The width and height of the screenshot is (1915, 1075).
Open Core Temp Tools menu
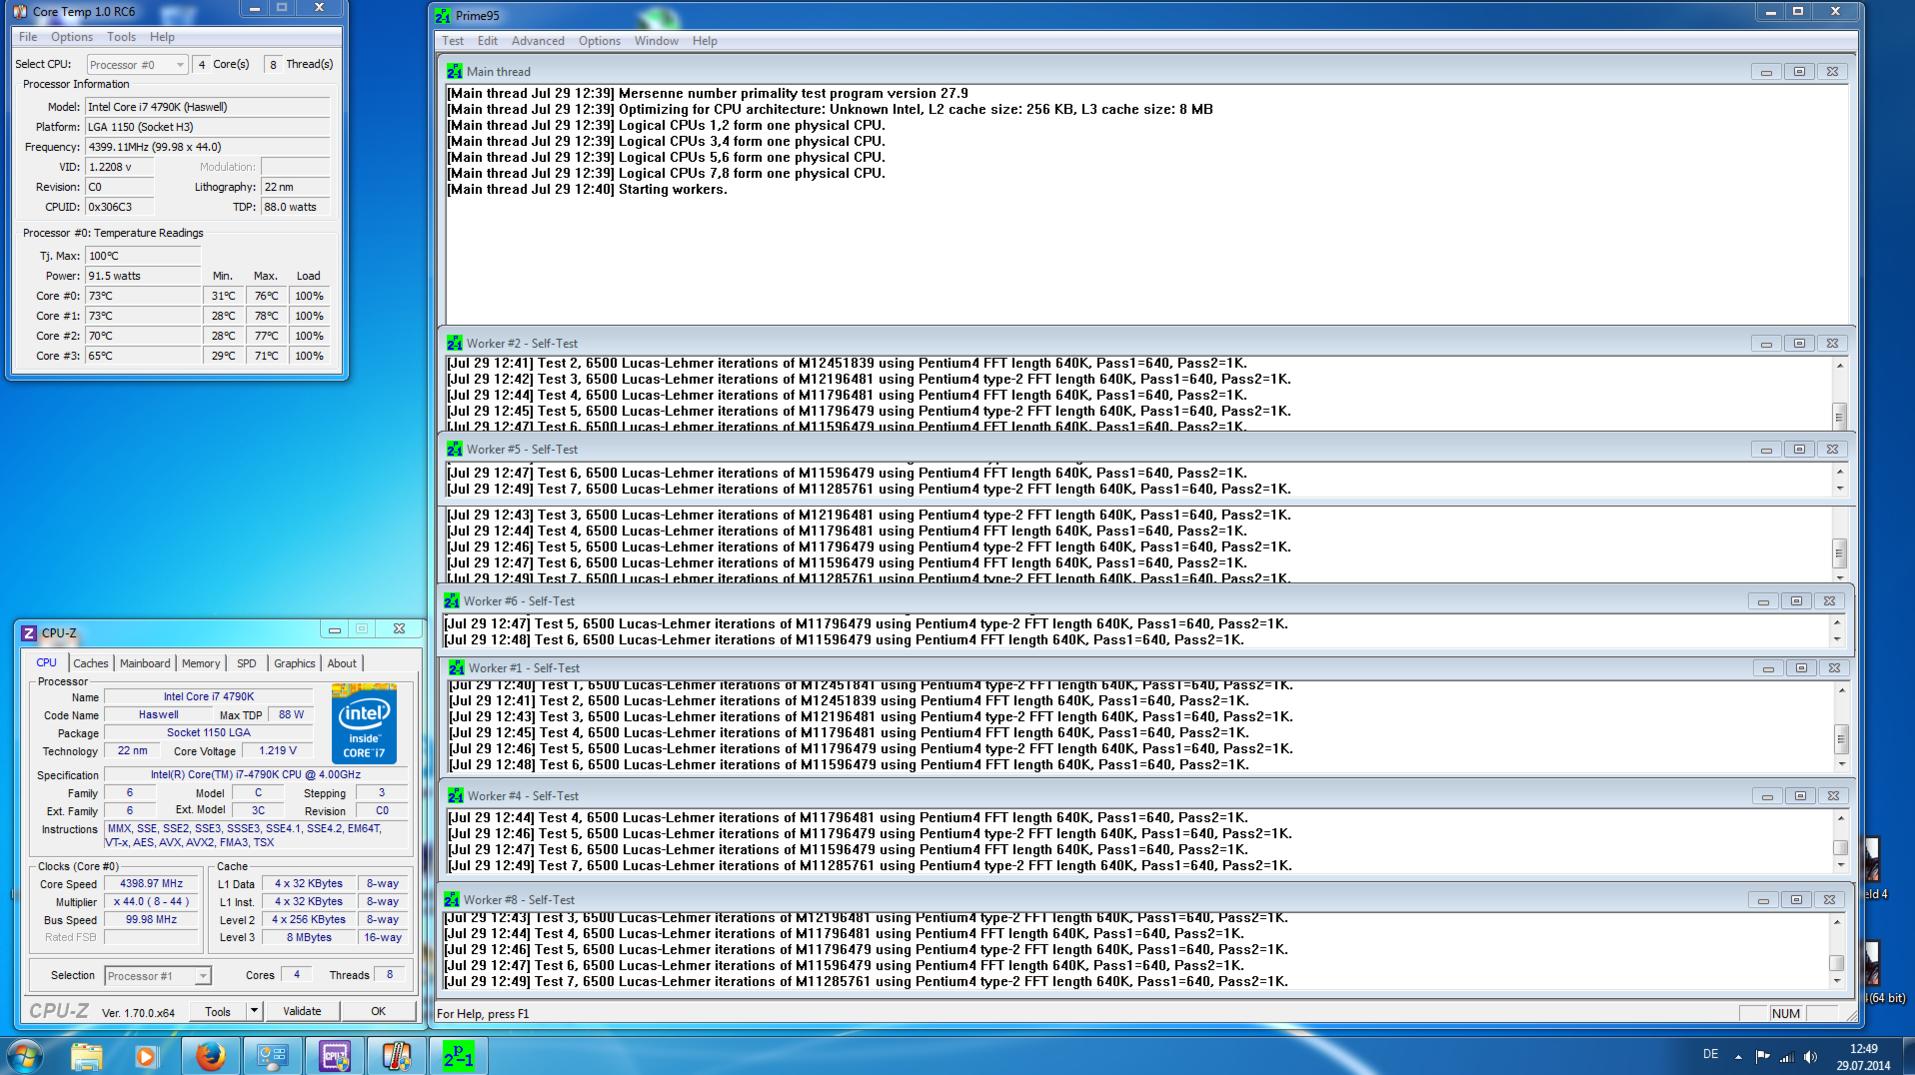(121, 37)
